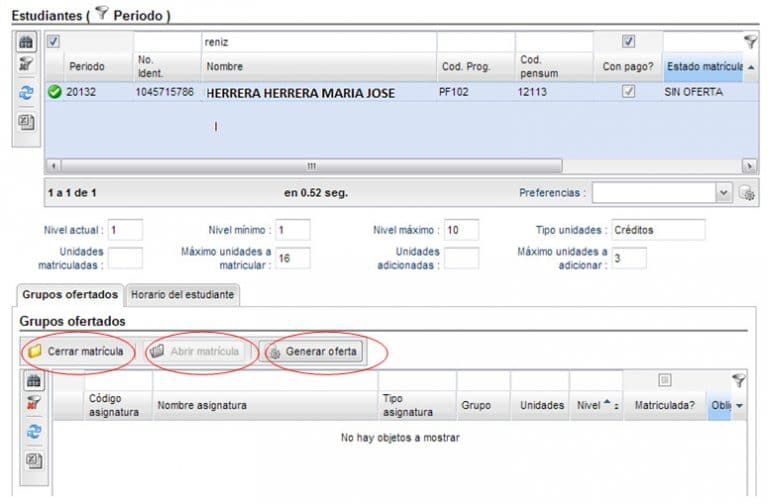Refresh the Grupos ofertados table

click(x=34, y=431)
